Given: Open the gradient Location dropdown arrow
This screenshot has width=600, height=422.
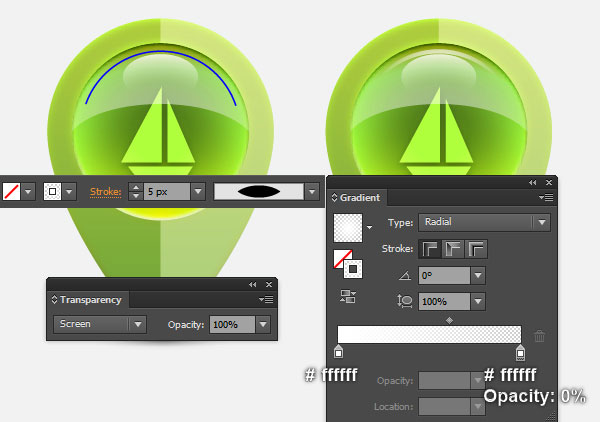Looking at the screenshot, I should 478,407.
